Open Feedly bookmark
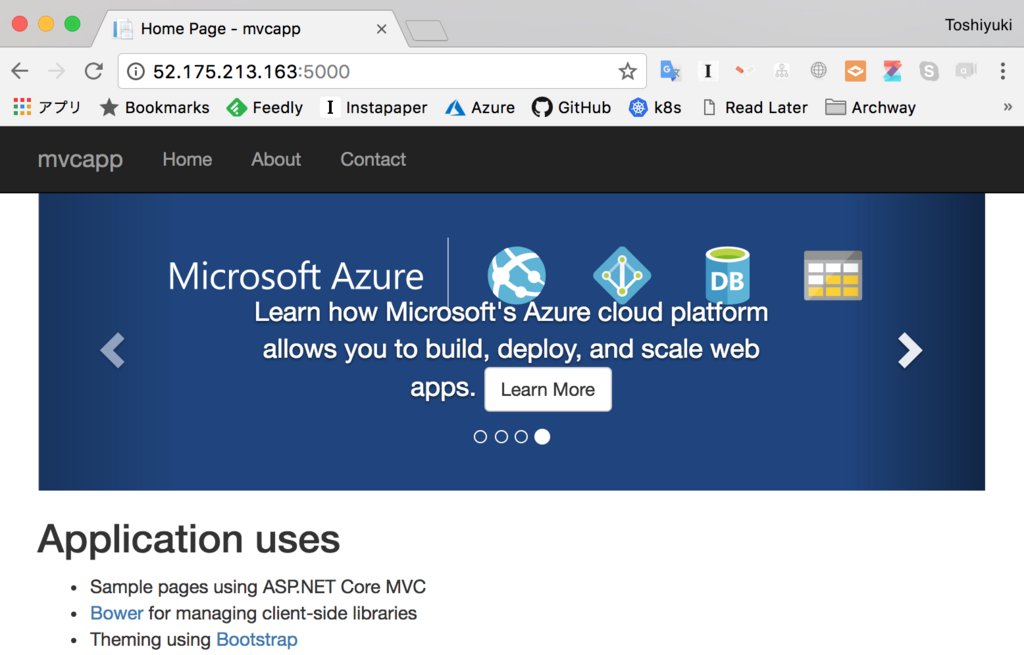 pyautogui.click(x=264, y=107)
